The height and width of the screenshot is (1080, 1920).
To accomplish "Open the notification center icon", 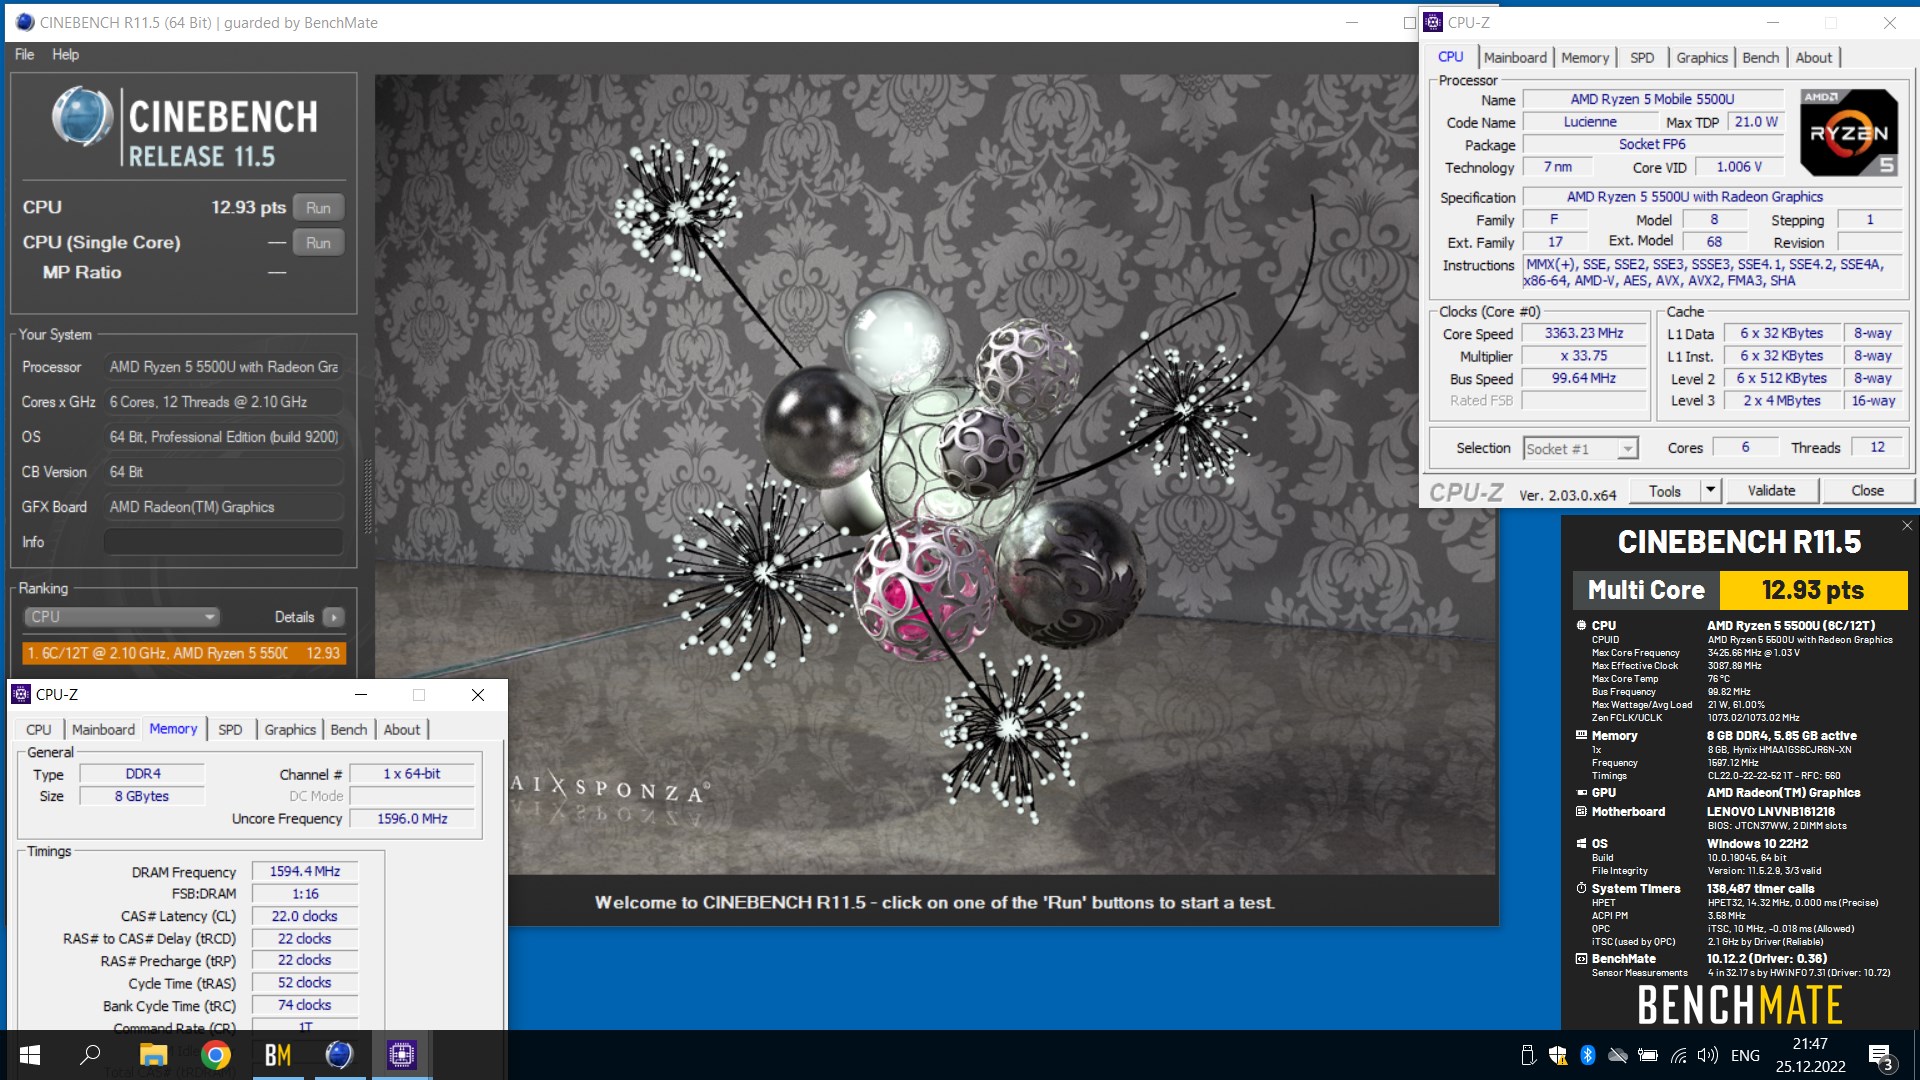I will [x=1880, y=1056].
